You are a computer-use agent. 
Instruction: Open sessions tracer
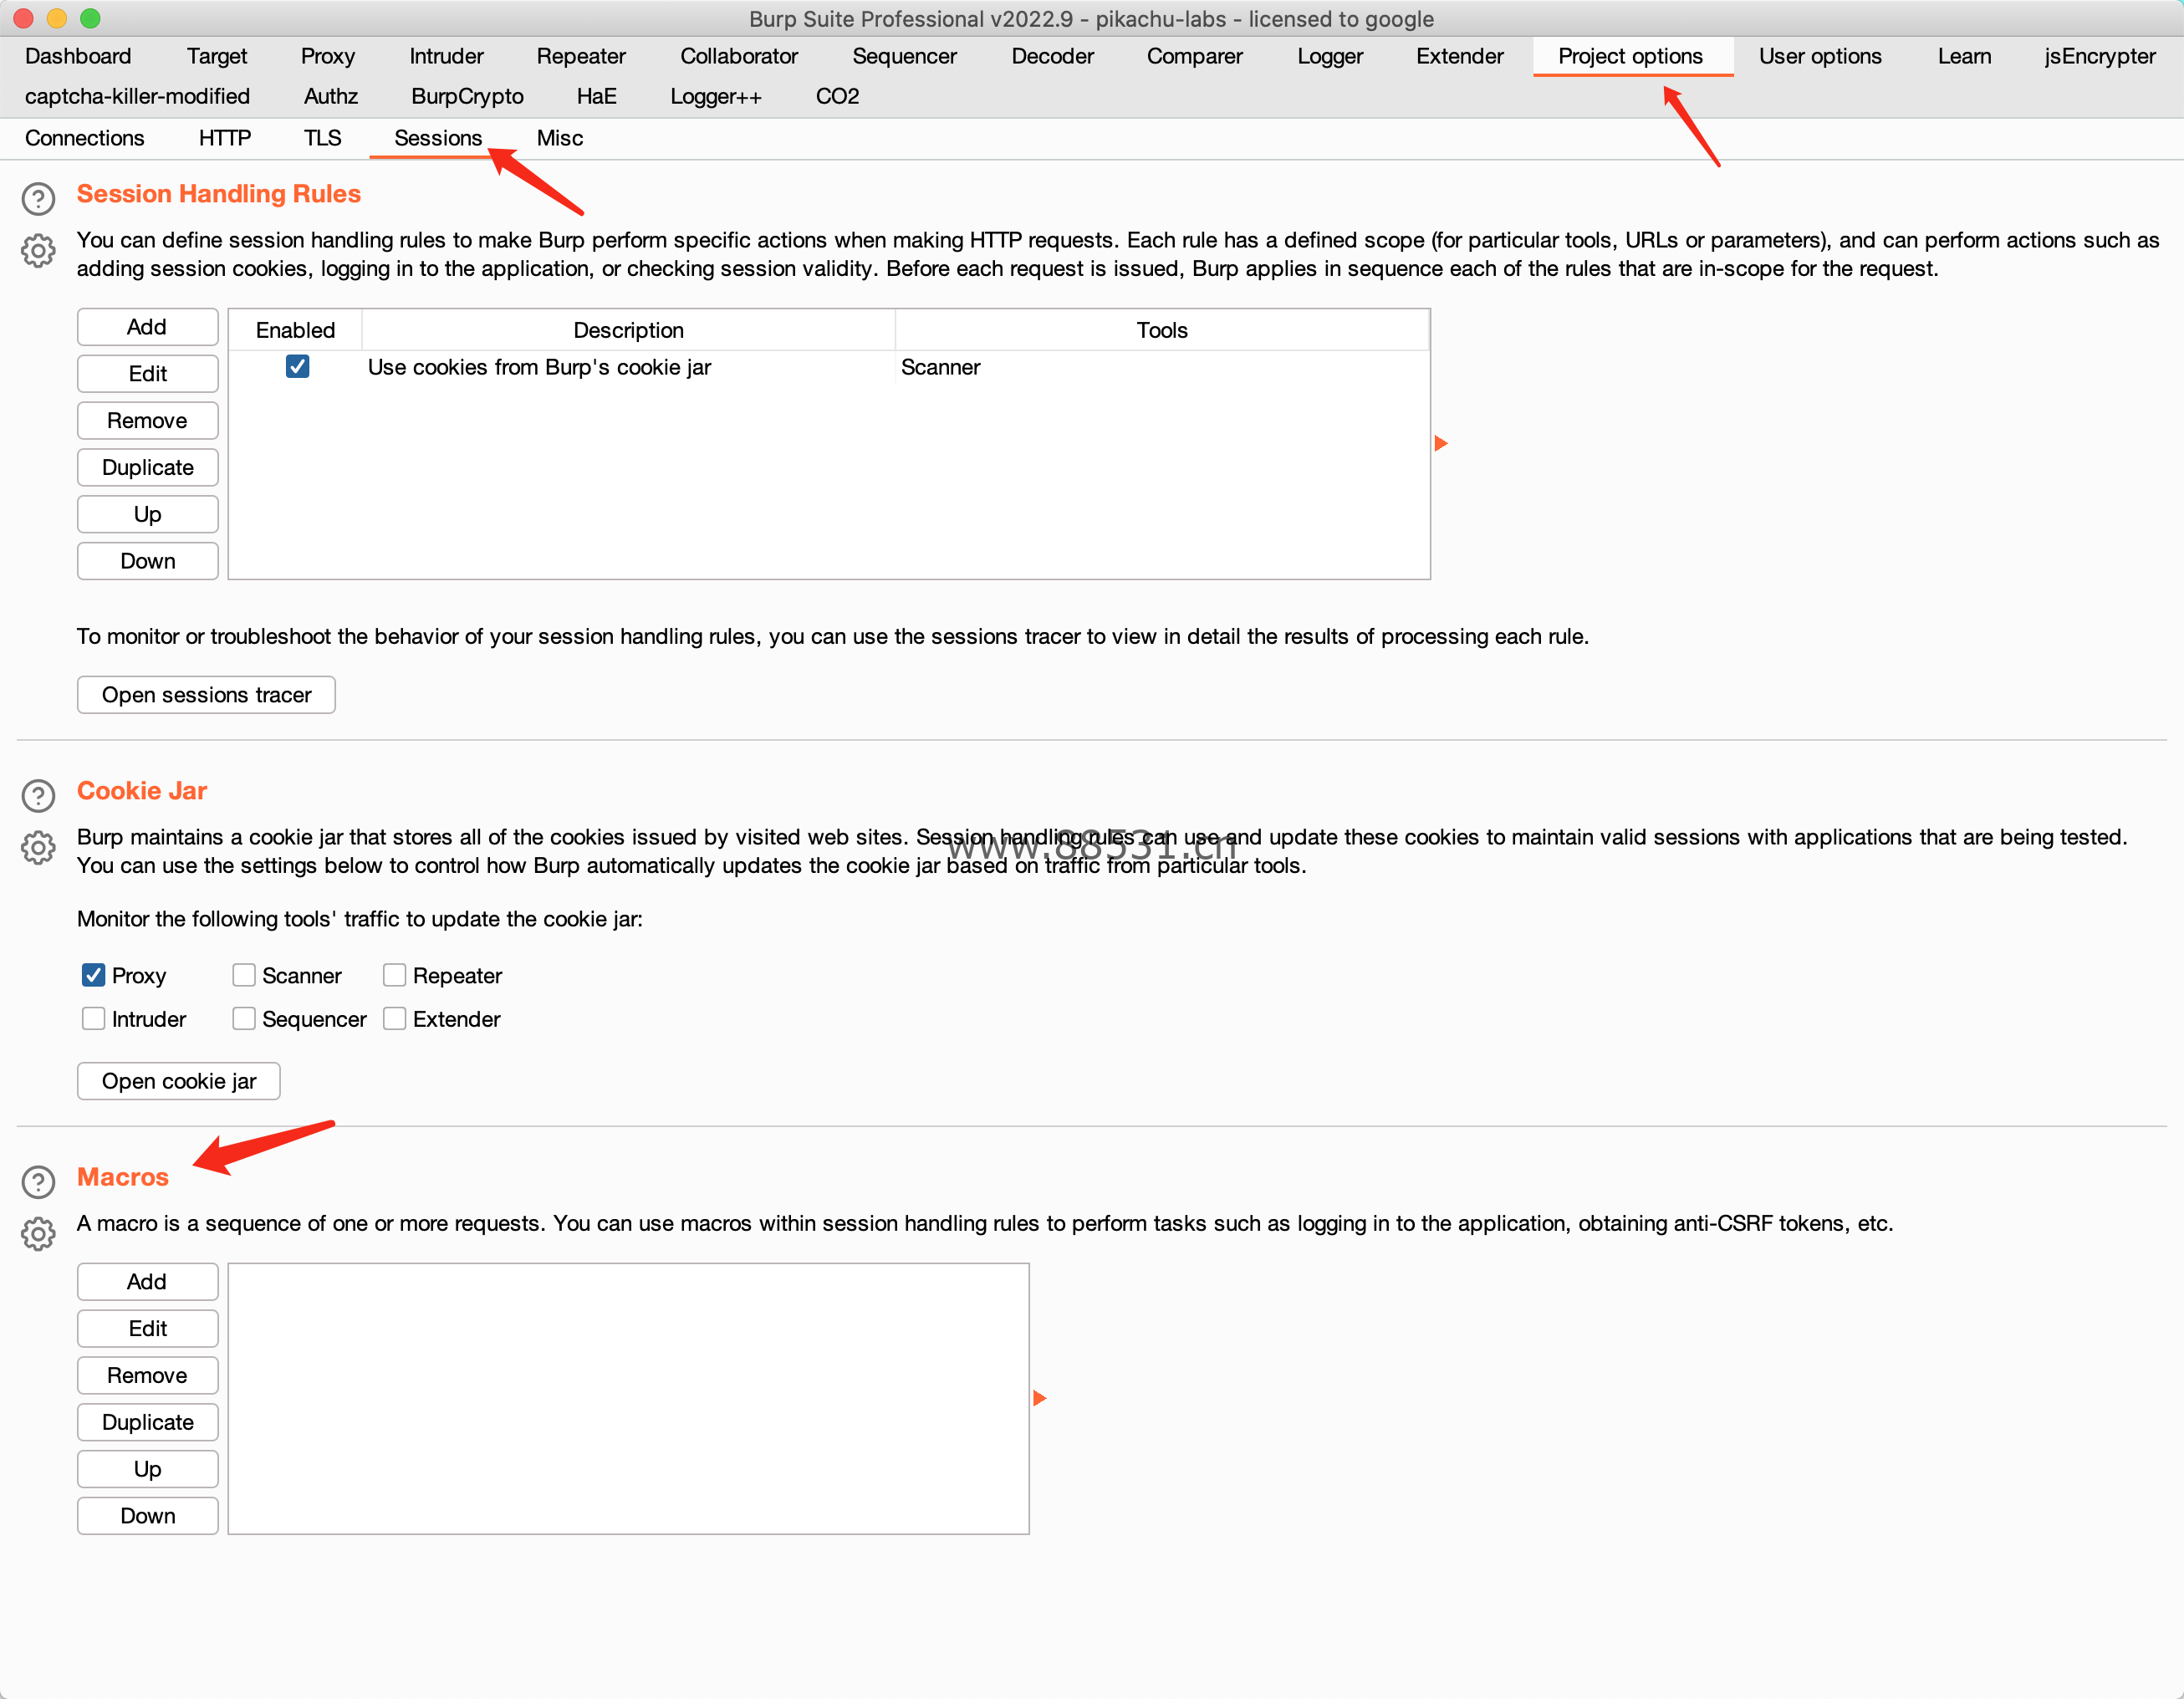coord(206,695)
